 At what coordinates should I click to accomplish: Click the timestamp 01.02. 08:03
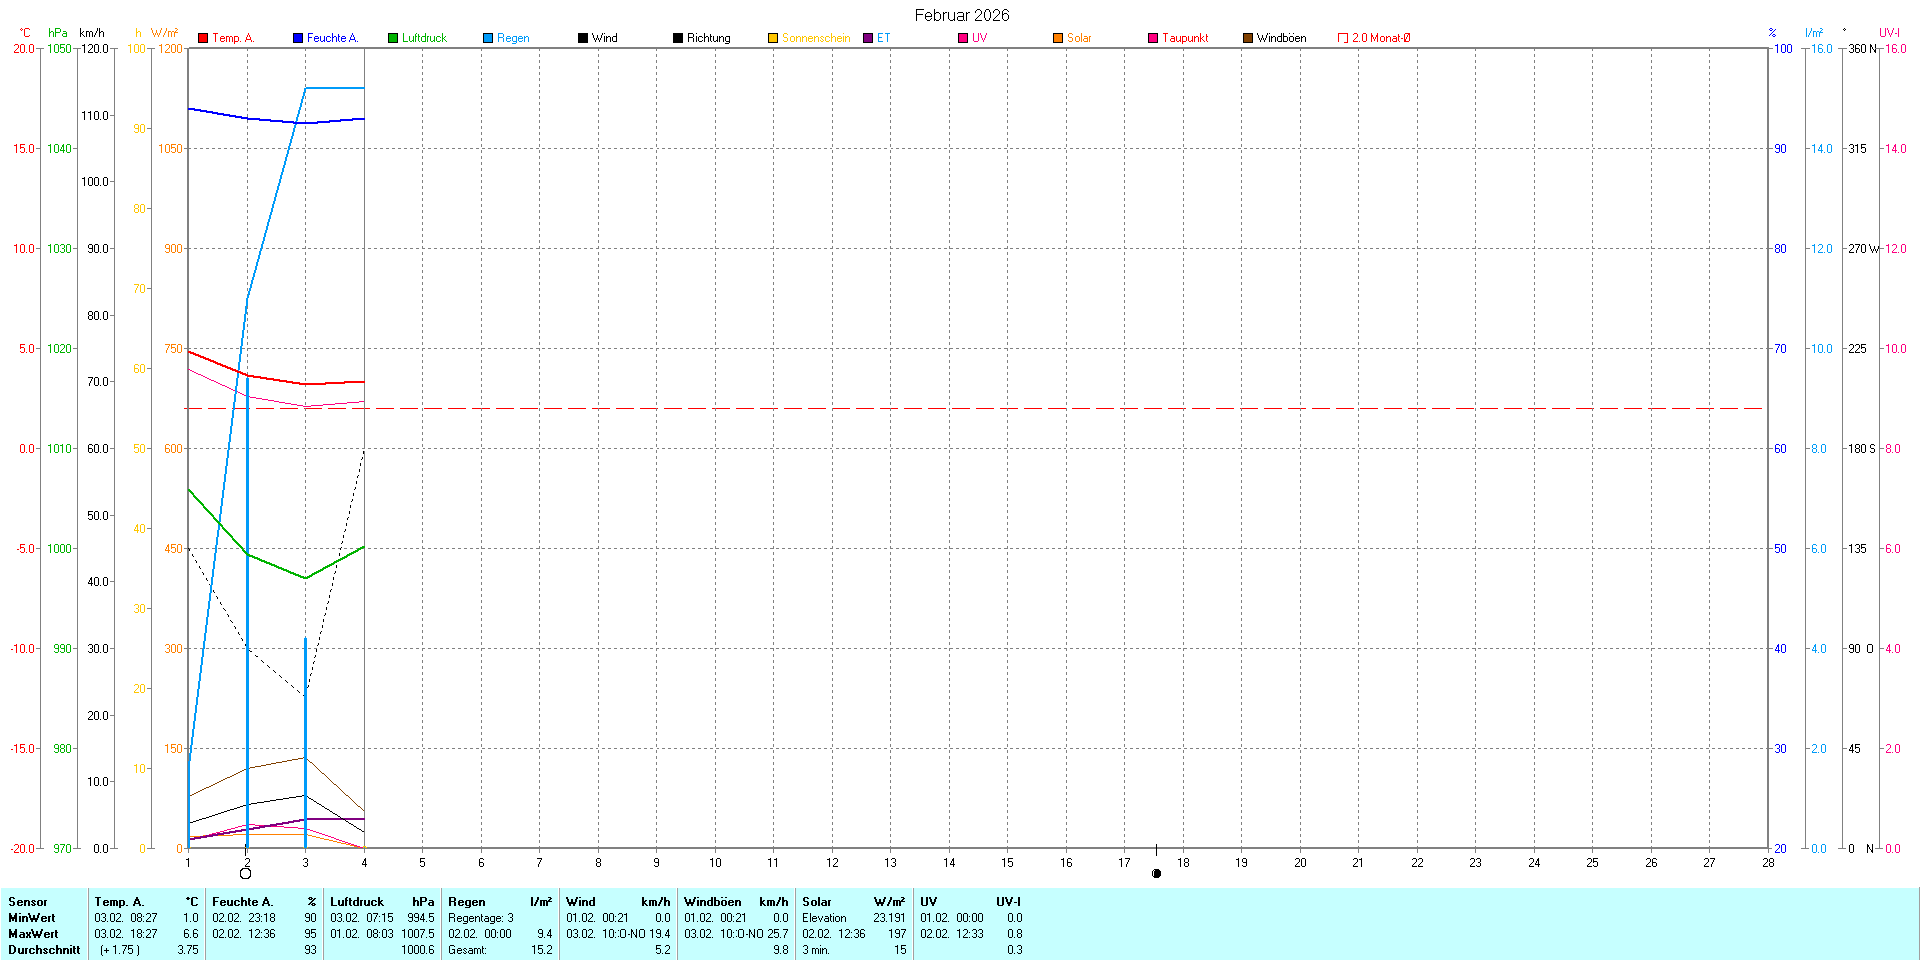tap(362, 934)
